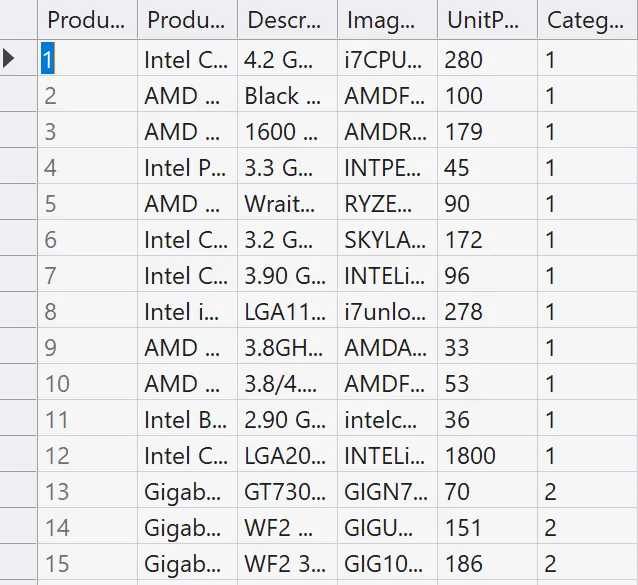Click the Wrait... description cell

pos(286,204)
